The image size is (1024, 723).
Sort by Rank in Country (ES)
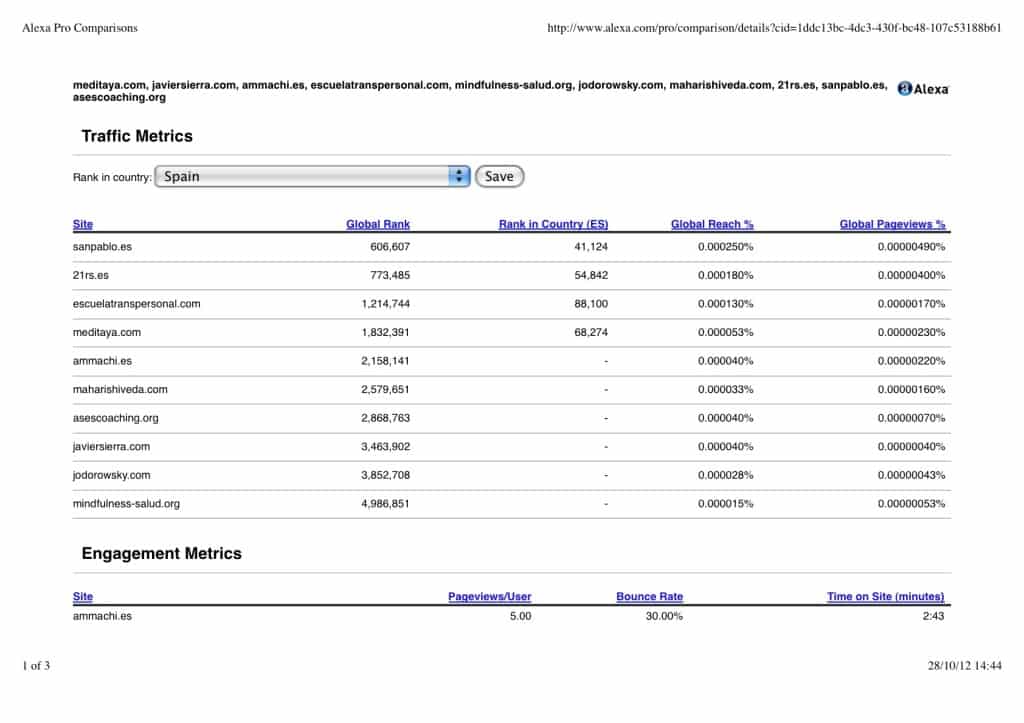[553, 224]
